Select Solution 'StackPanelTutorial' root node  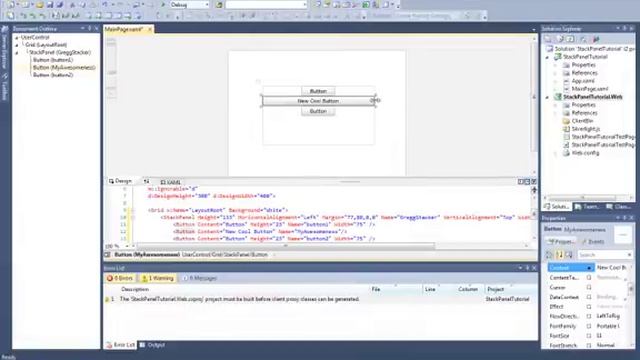[591, 49]
